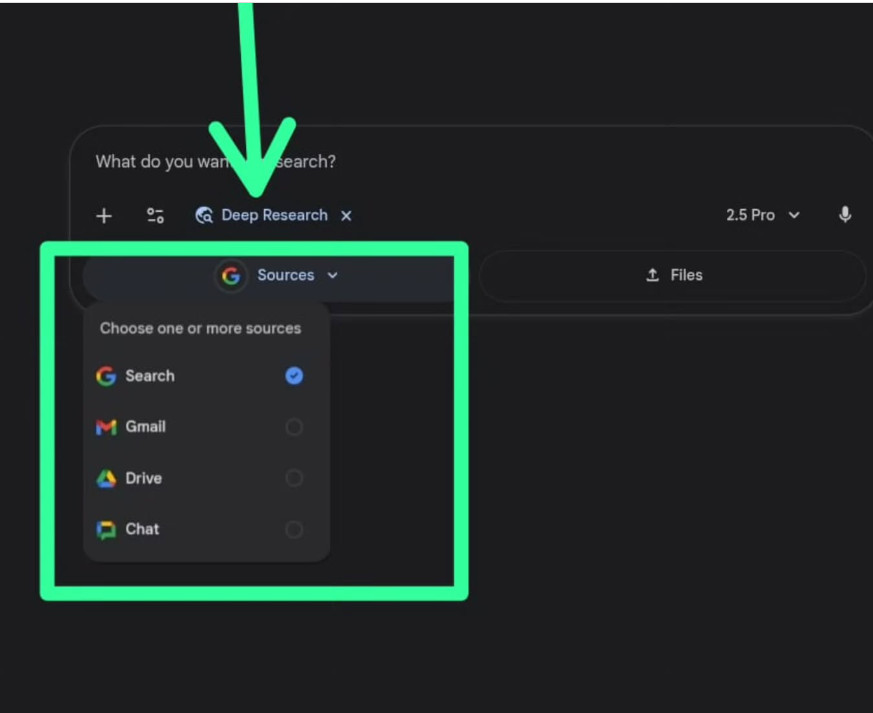Activate the microphone voice input icon
The width and height of the screenshot is (873, 713).
(x=845, y=215)
